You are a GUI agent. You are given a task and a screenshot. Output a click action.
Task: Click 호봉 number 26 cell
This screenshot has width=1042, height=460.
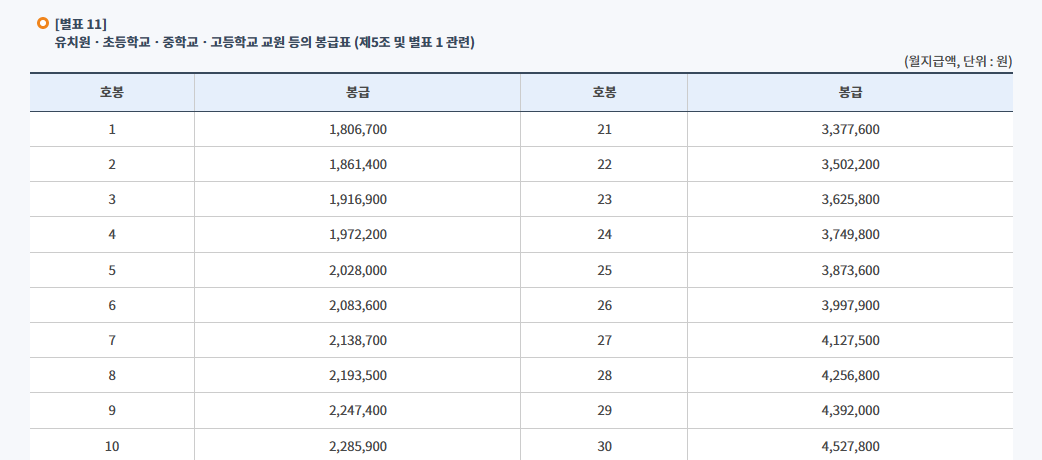(x=604, y=305)
